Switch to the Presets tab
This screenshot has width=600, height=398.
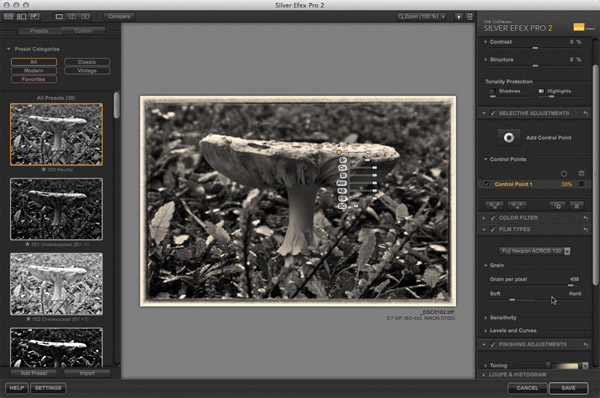39,31
